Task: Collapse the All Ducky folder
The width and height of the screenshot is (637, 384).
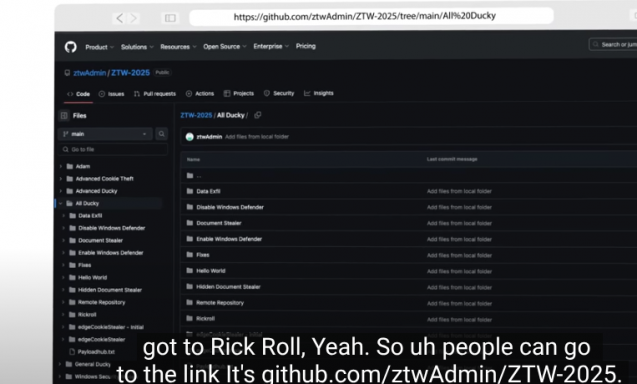Action: click(61, 203)
